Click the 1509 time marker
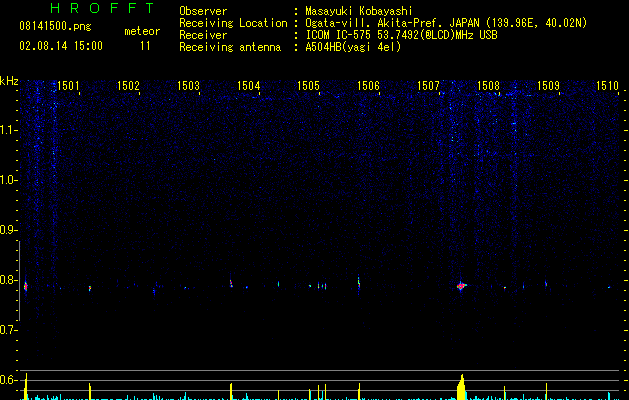Screen dimensions: 629x400 (548, 86)
